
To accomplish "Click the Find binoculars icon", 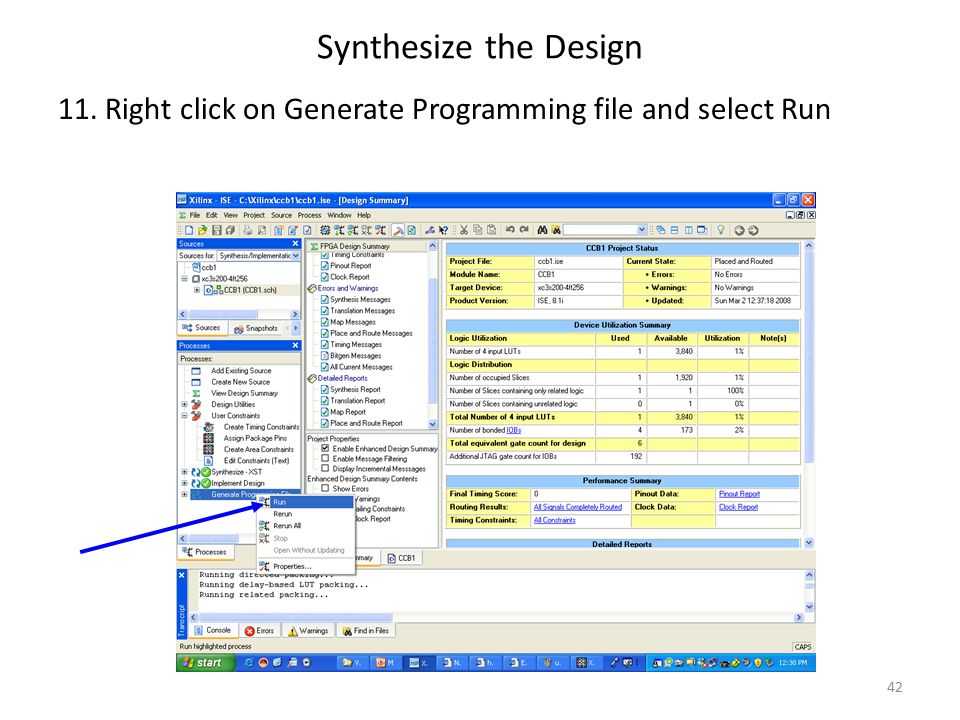I will point(542,230).
